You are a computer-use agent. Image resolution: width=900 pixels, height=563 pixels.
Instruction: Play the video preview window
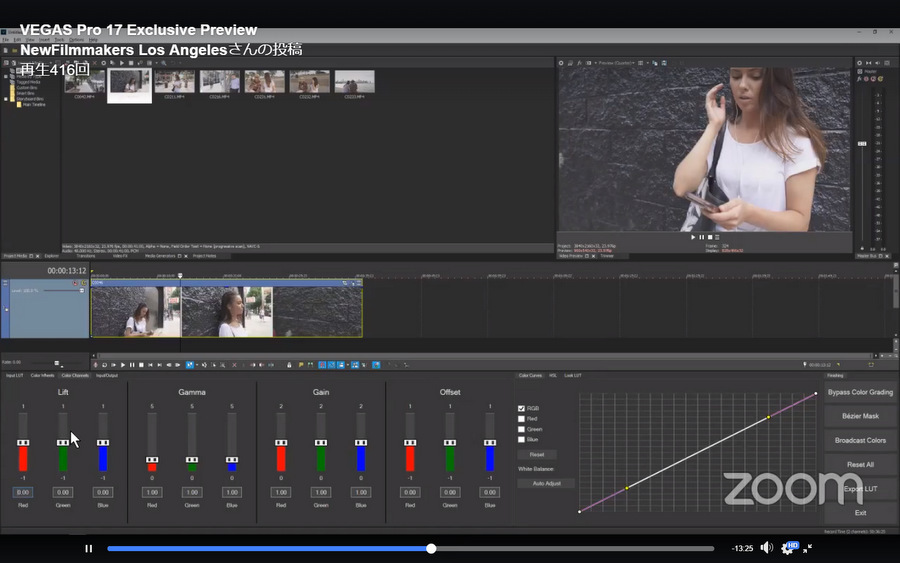coord(693,237)
